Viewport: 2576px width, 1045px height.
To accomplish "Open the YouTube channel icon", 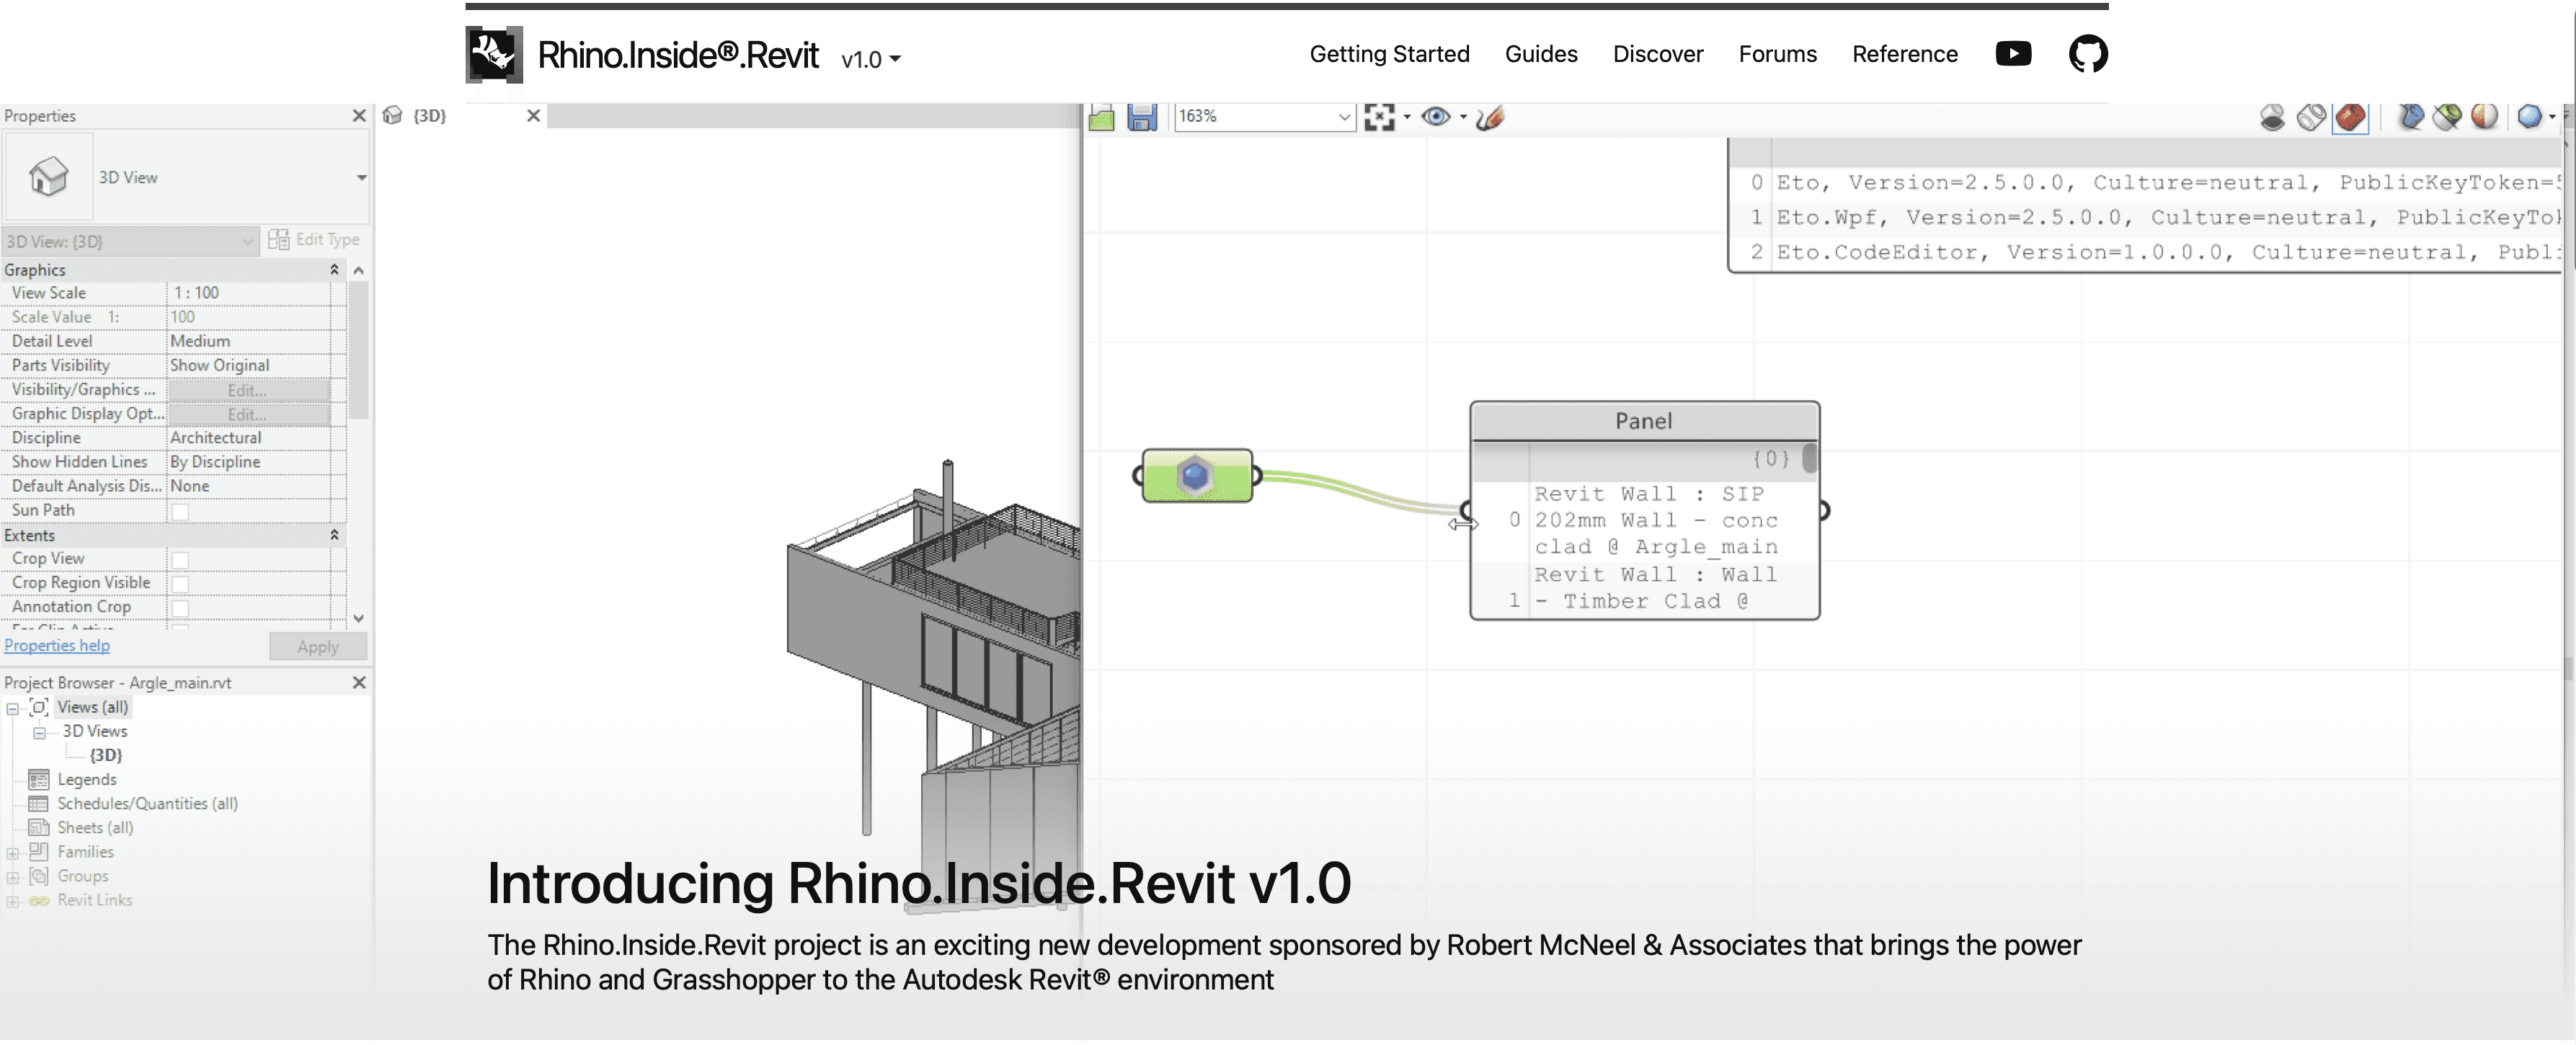I will point(2012,54).
